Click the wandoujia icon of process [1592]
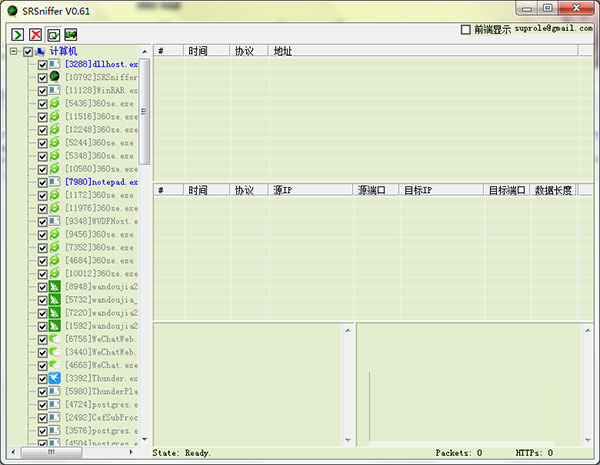 (54, 326)
